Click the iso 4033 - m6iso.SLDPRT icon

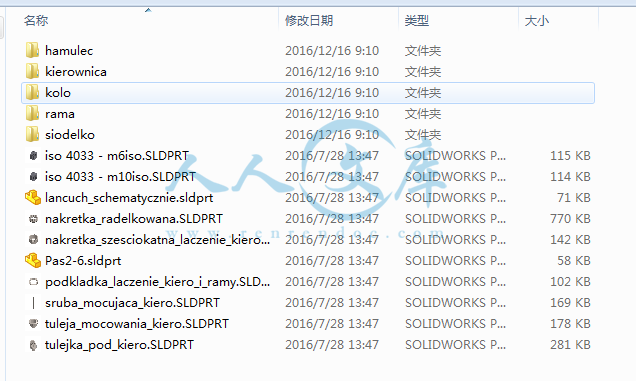(33, 155)
